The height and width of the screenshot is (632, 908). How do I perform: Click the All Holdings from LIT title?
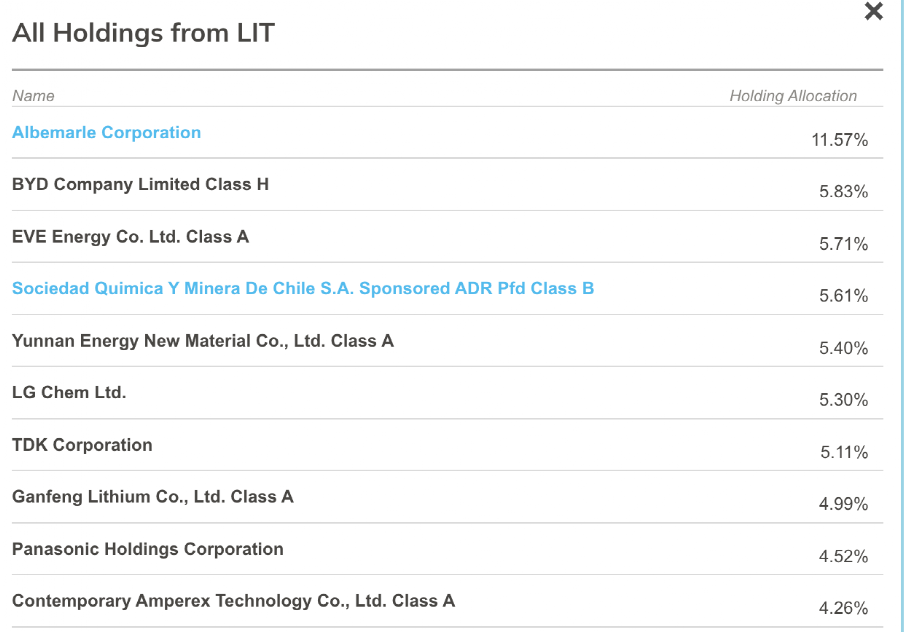[x=143, y=34]
